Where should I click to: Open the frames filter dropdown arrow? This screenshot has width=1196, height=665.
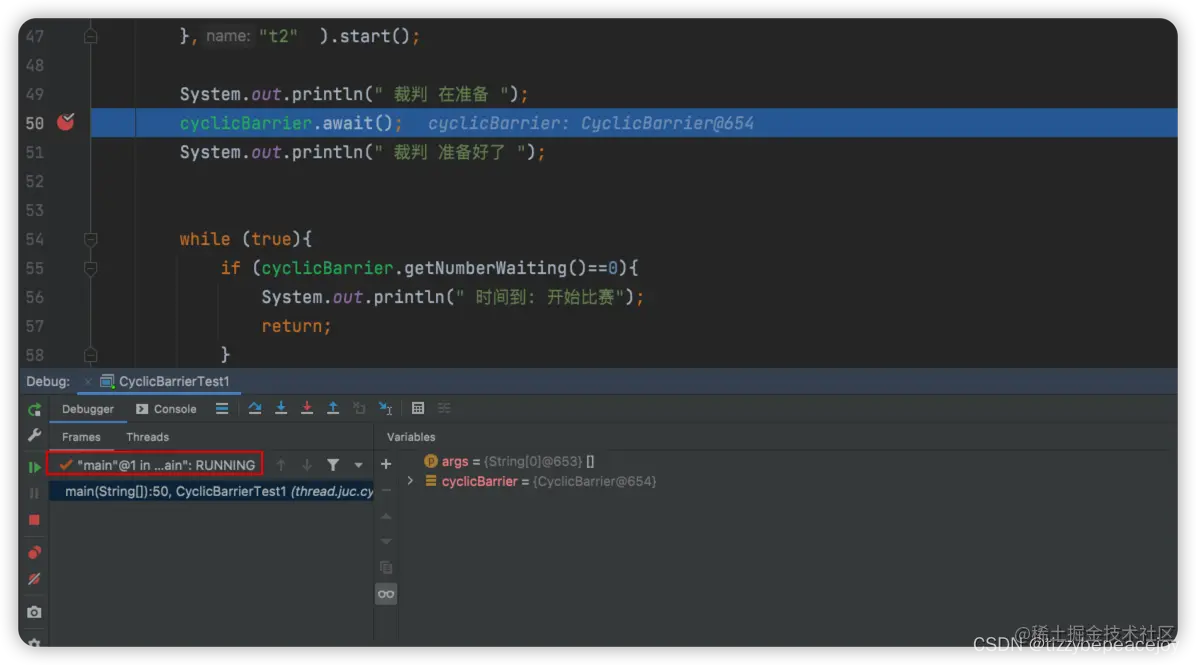[358, 464]
